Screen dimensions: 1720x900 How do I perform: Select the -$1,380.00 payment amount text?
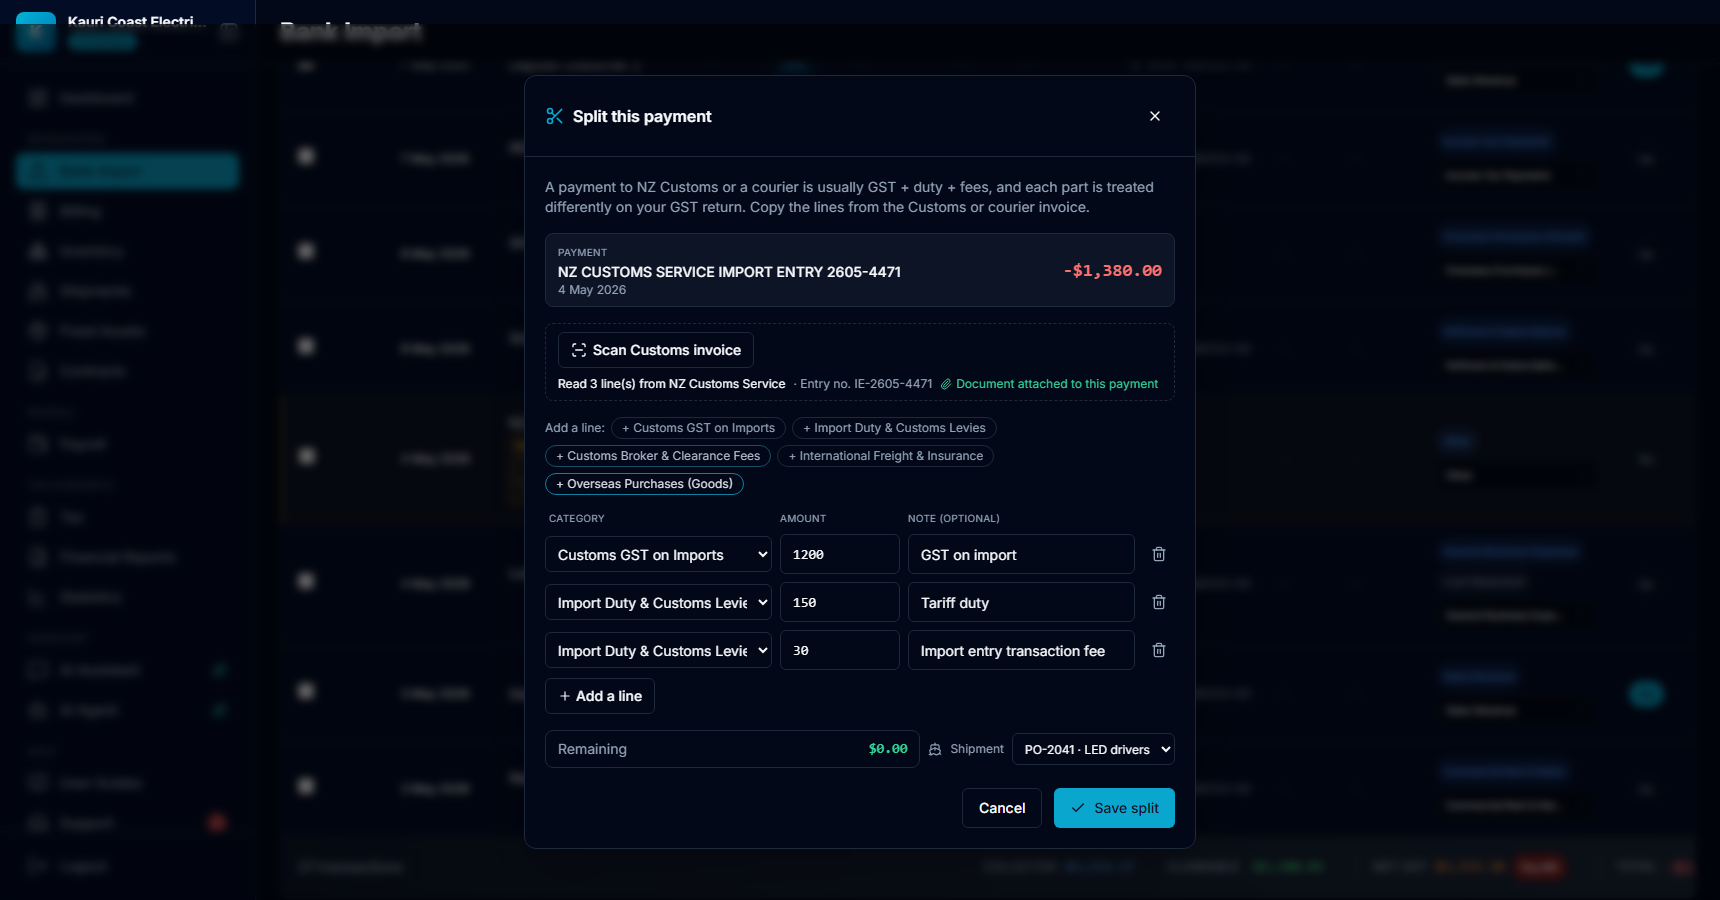[1112, 271]
